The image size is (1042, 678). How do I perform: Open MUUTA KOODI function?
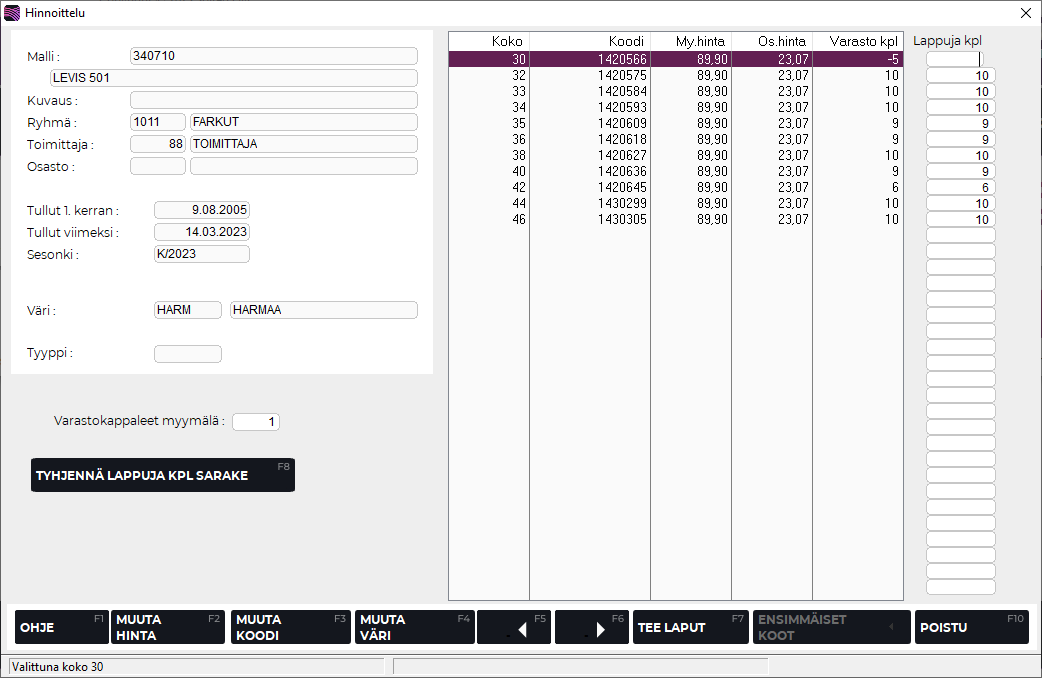[x=290, y=627]
